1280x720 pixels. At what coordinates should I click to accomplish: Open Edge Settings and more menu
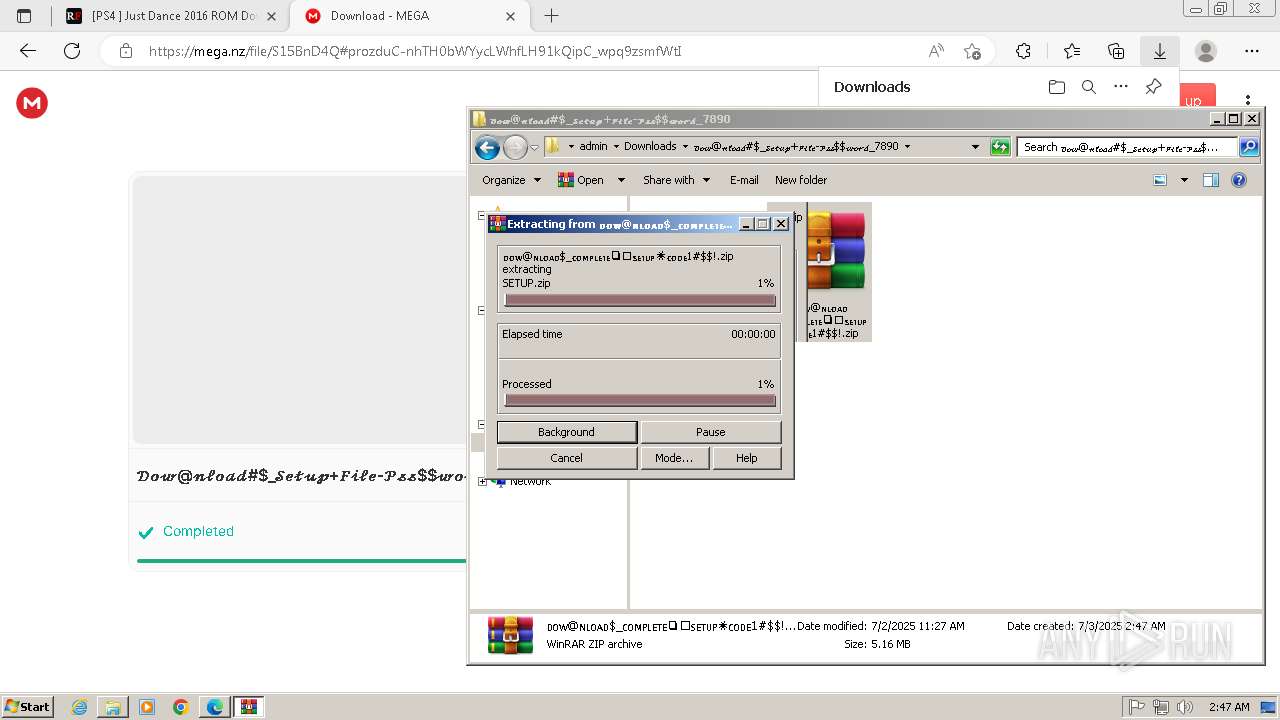[1252, 51]
